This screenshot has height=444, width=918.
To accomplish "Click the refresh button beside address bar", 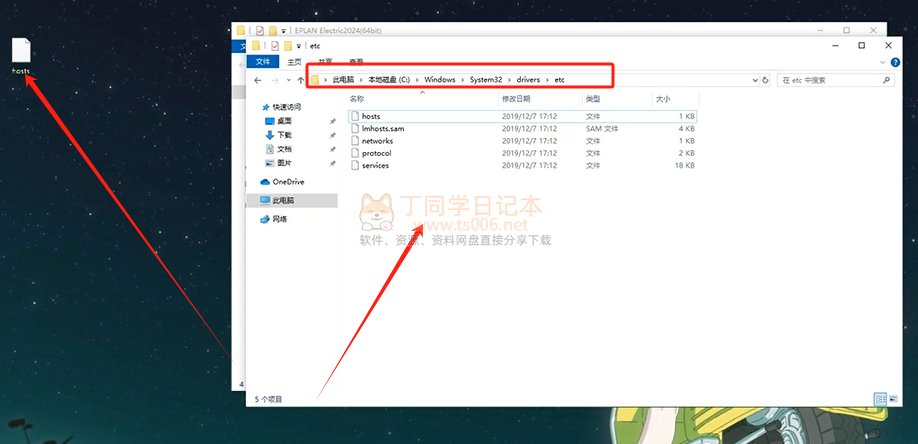I will pos(765,79).
